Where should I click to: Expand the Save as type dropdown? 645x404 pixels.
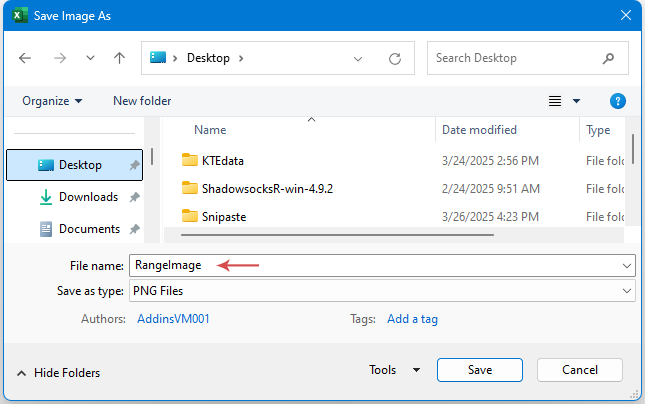tap(627, 291)
